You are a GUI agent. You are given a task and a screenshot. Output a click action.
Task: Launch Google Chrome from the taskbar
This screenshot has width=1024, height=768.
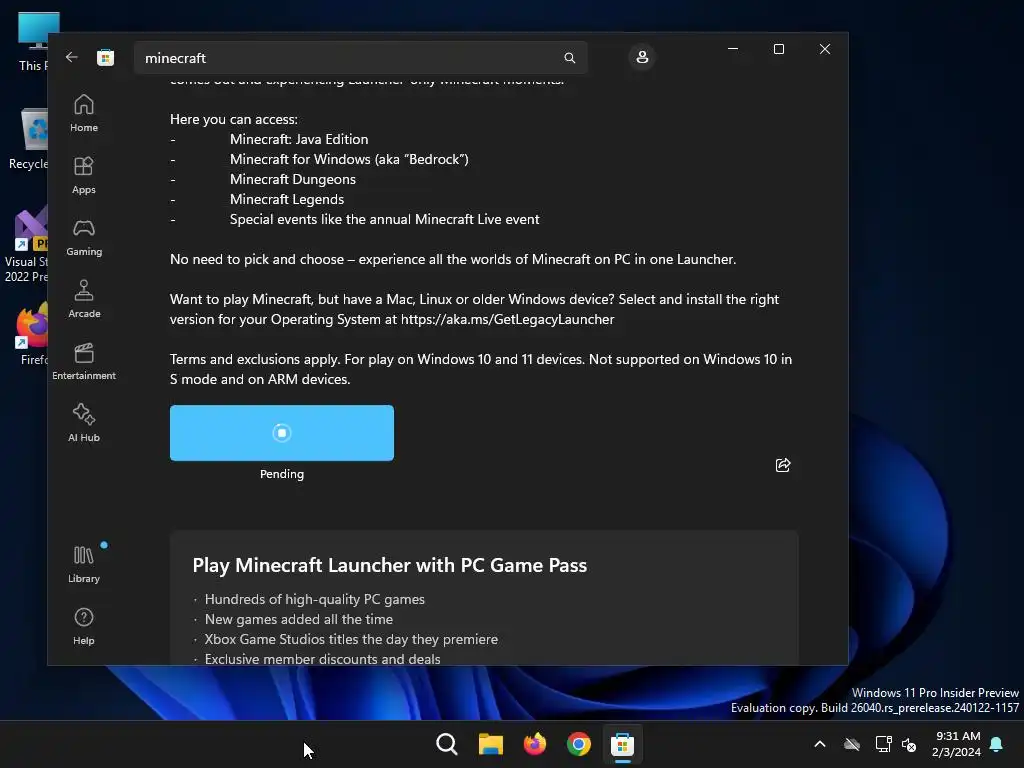579,744
